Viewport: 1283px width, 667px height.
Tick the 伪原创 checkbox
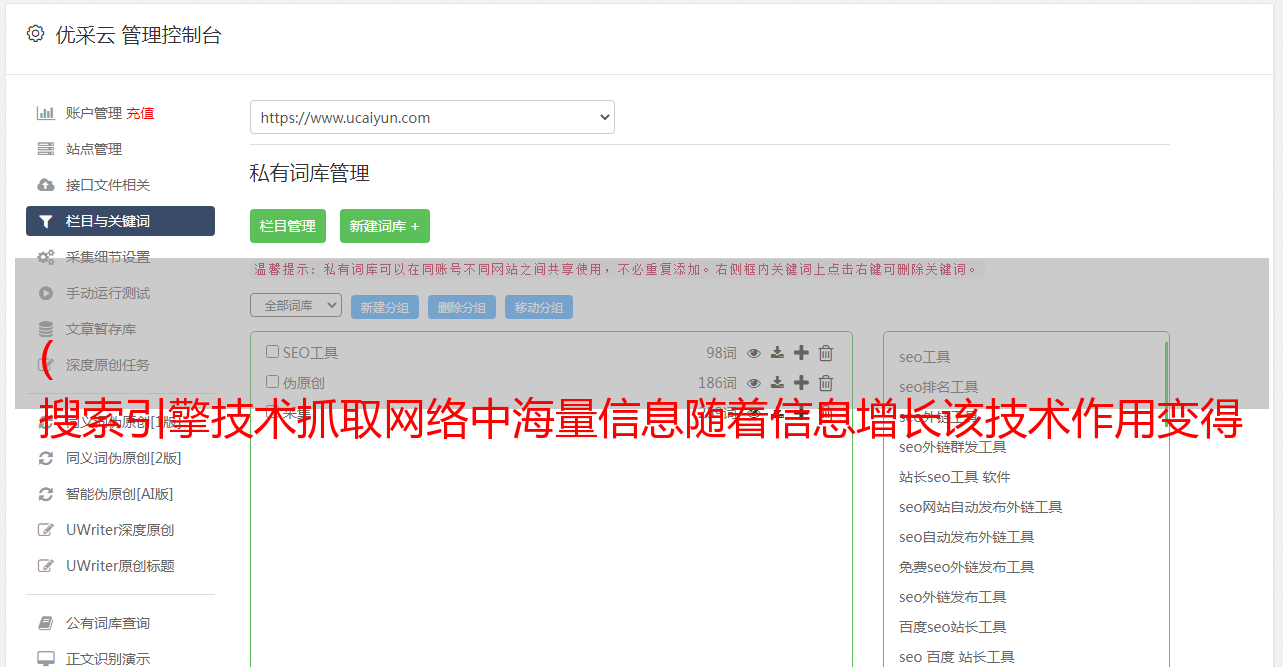pyautogui.click(x=272, y=382)
